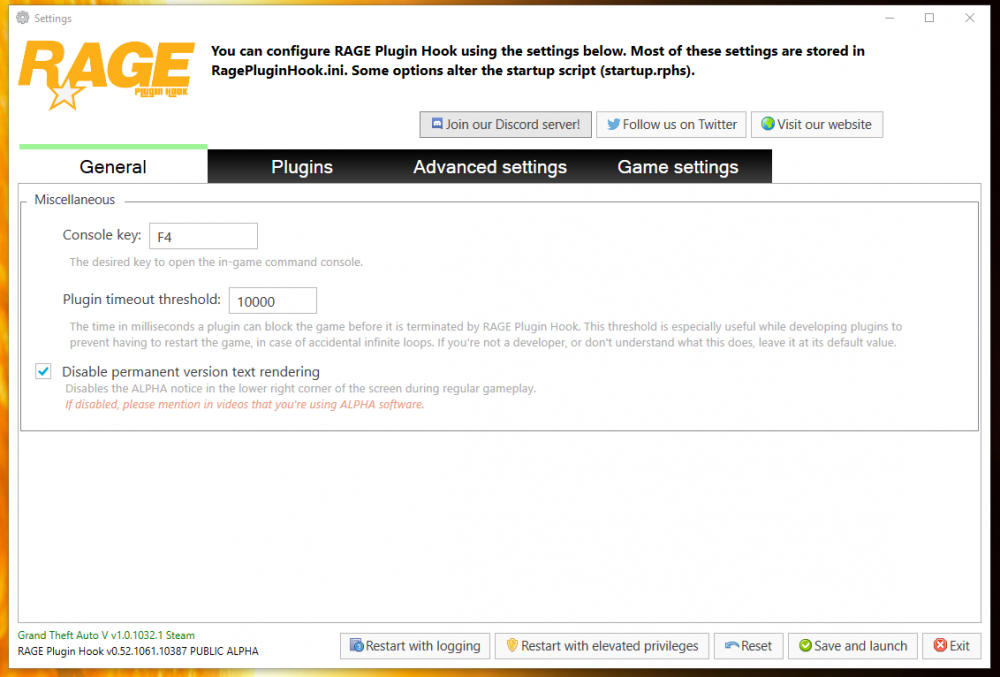Viewport: 1000px width, 677px height.
Task: Restart with logging button text
Action: 423,646
